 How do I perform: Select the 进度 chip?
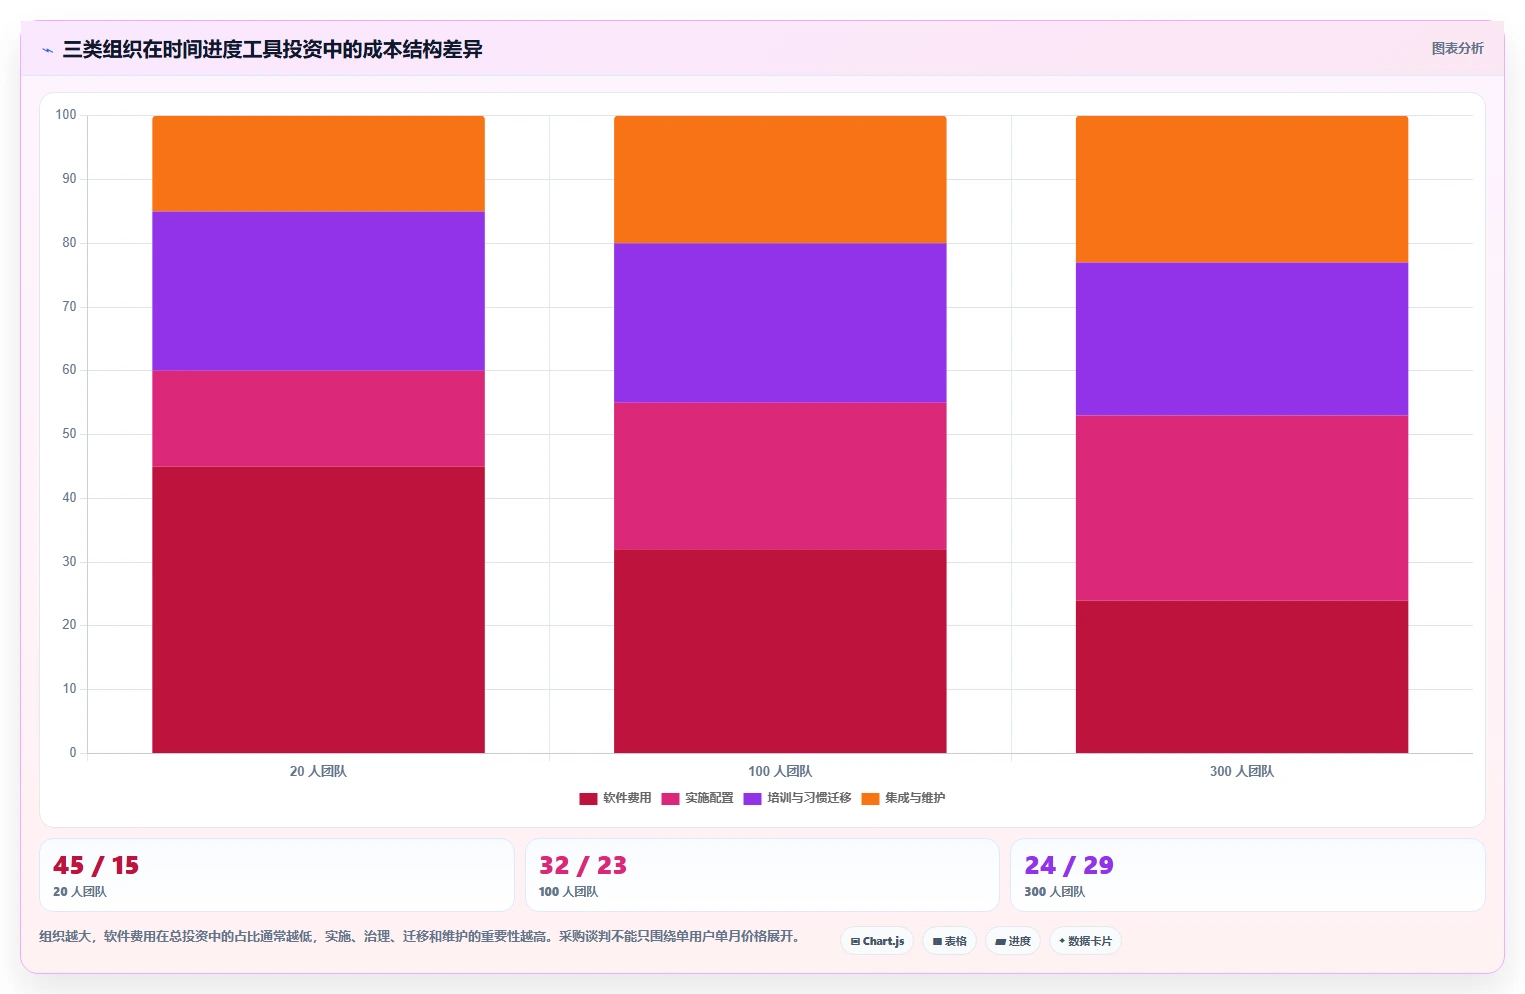click(x=1013, y=941)
